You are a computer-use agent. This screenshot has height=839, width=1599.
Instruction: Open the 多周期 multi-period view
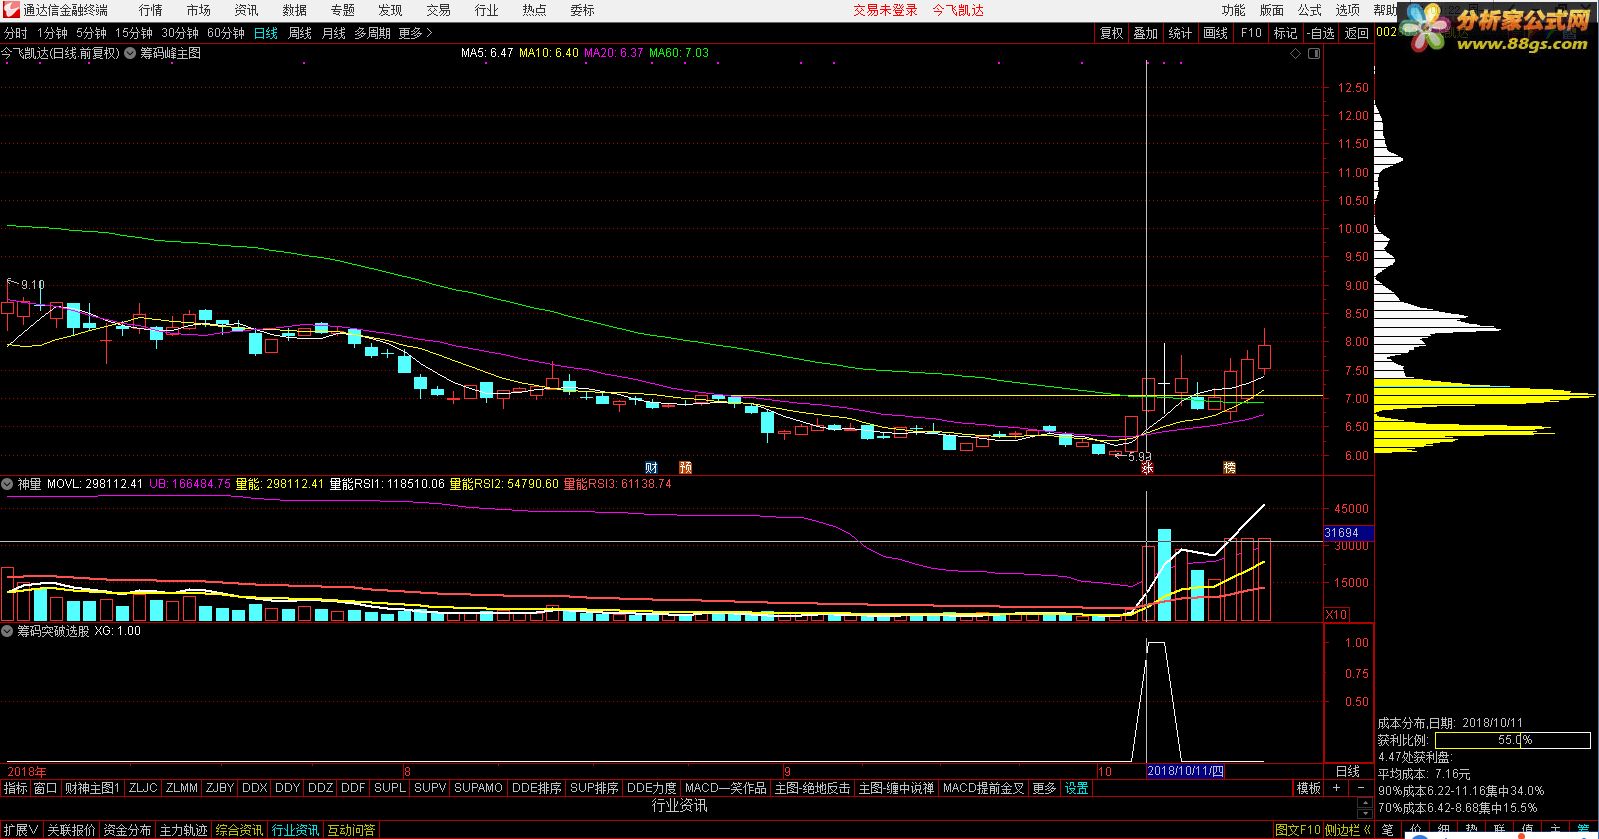point(373,33)
